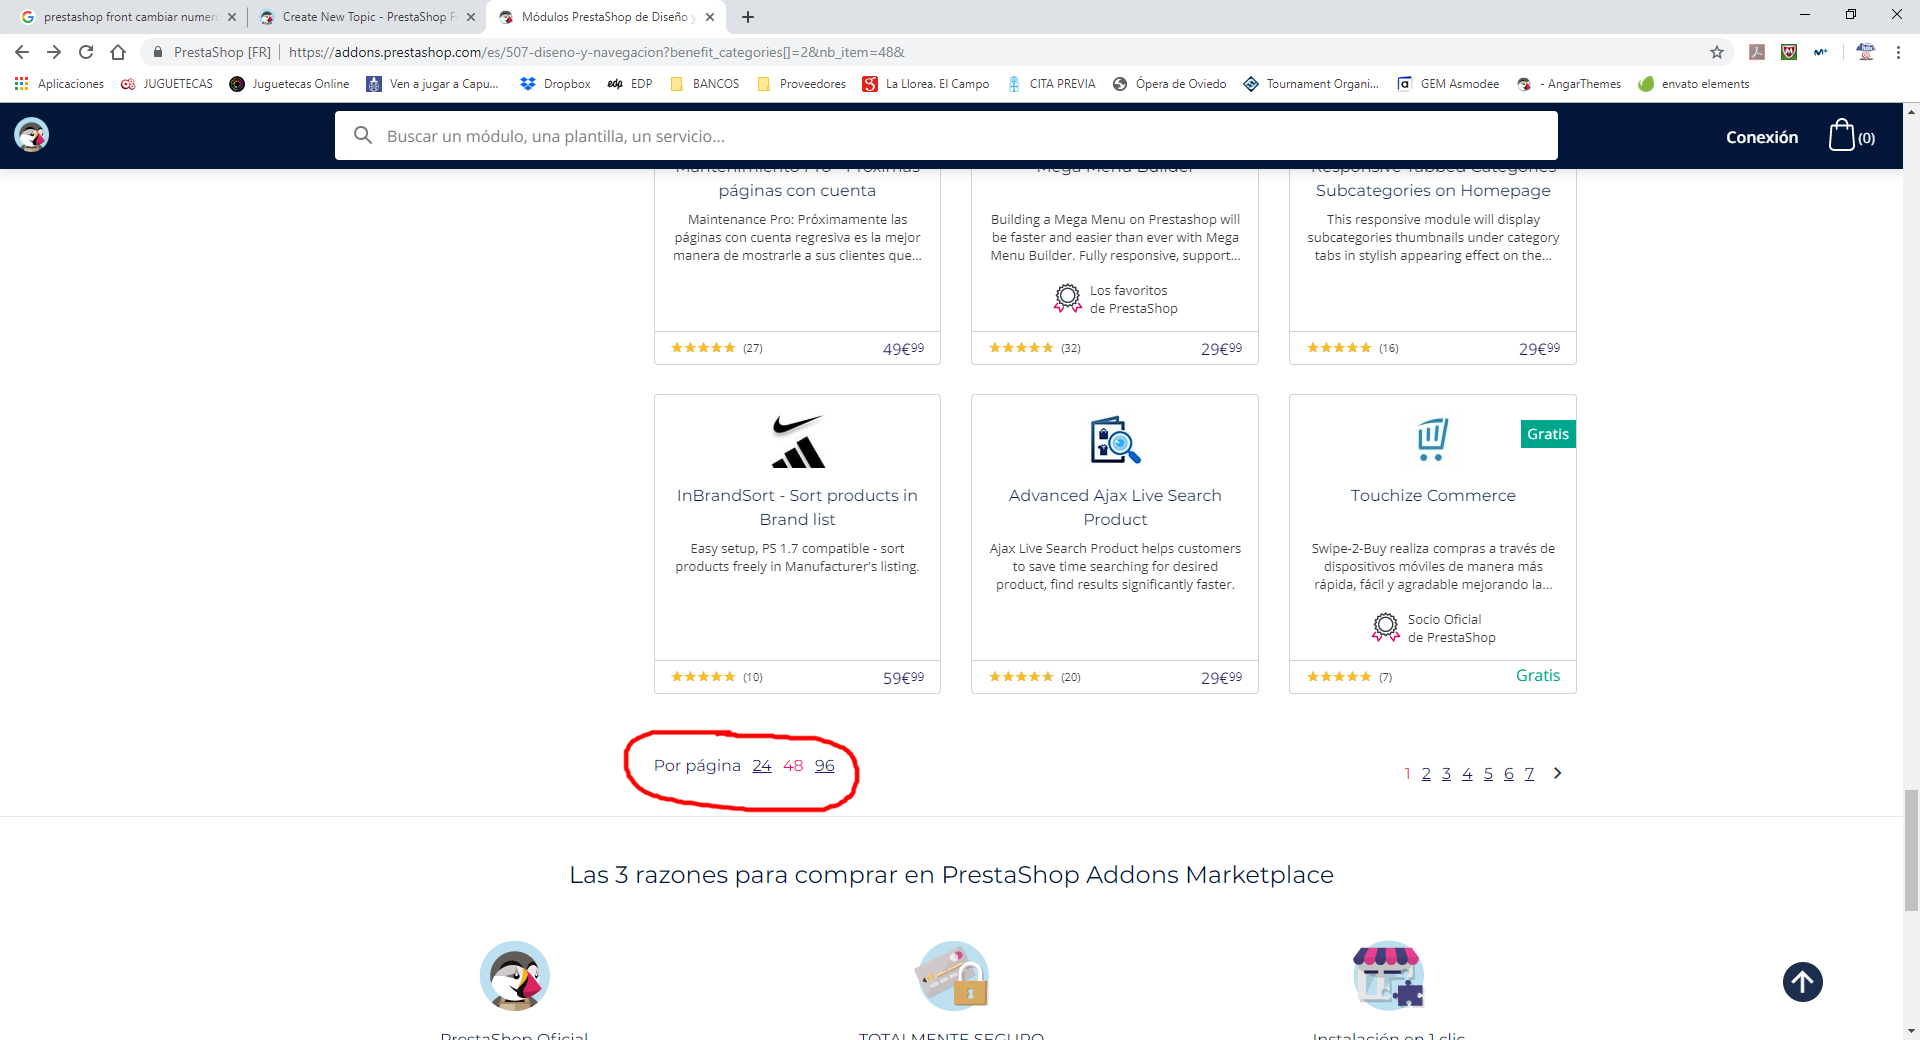Show 48 items per page
The image size is (1920, 1040).
pos(793,765)
